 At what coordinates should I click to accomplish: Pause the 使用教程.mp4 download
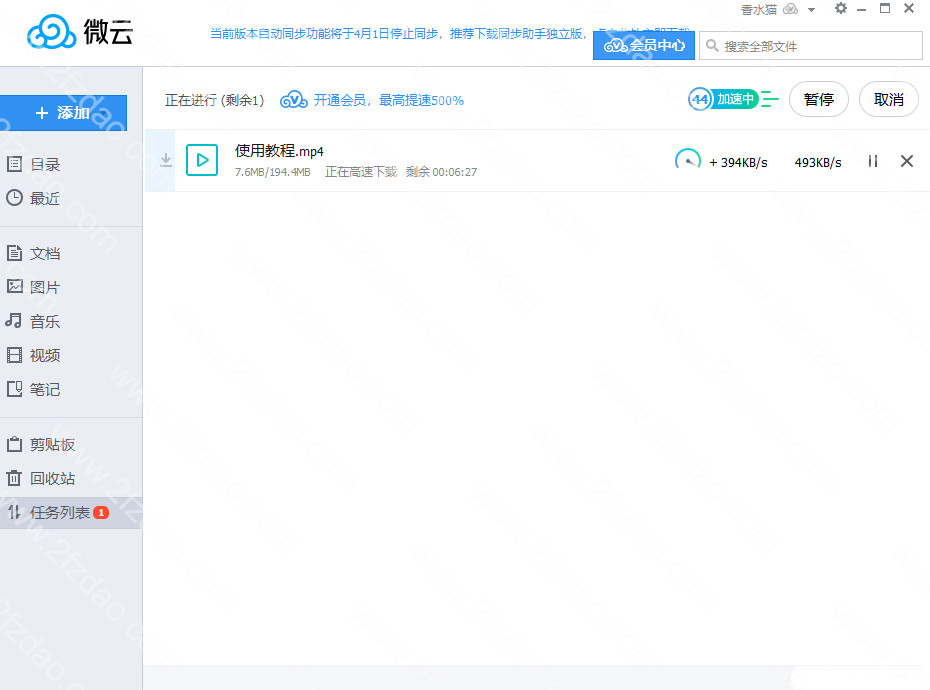[873, 161]
